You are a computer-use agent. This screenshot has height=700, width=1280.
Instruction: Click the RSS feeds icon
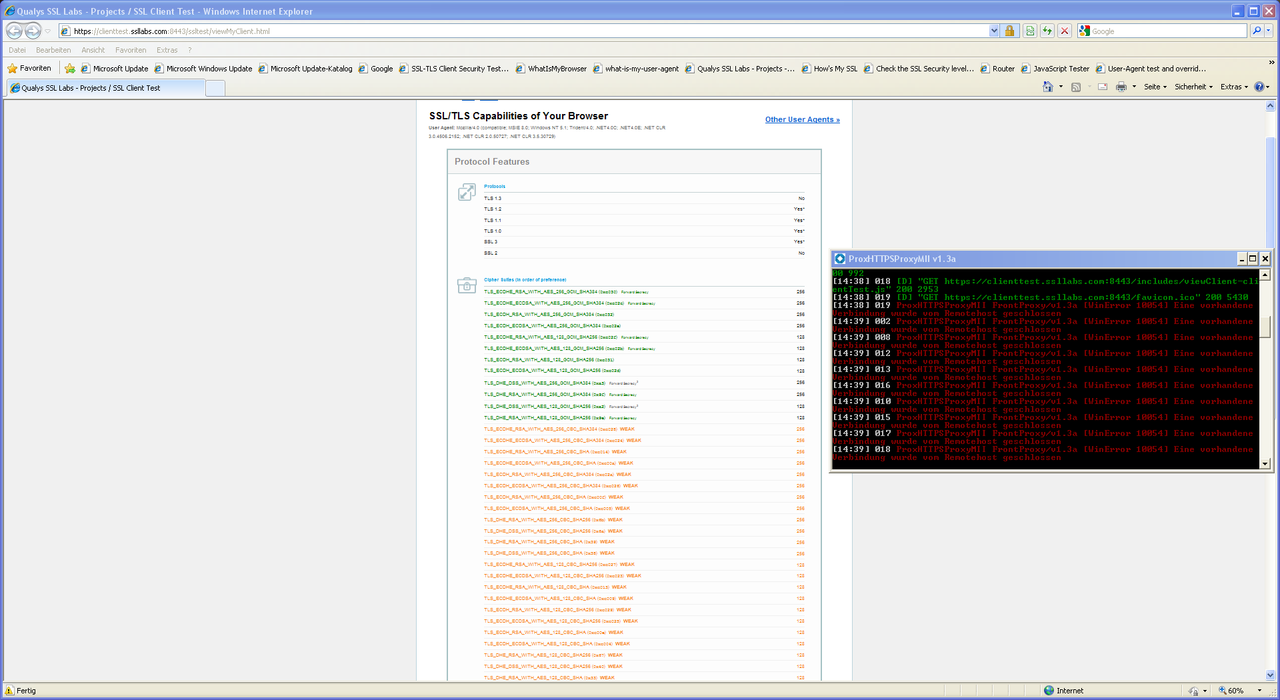[x=1075, y=87]
